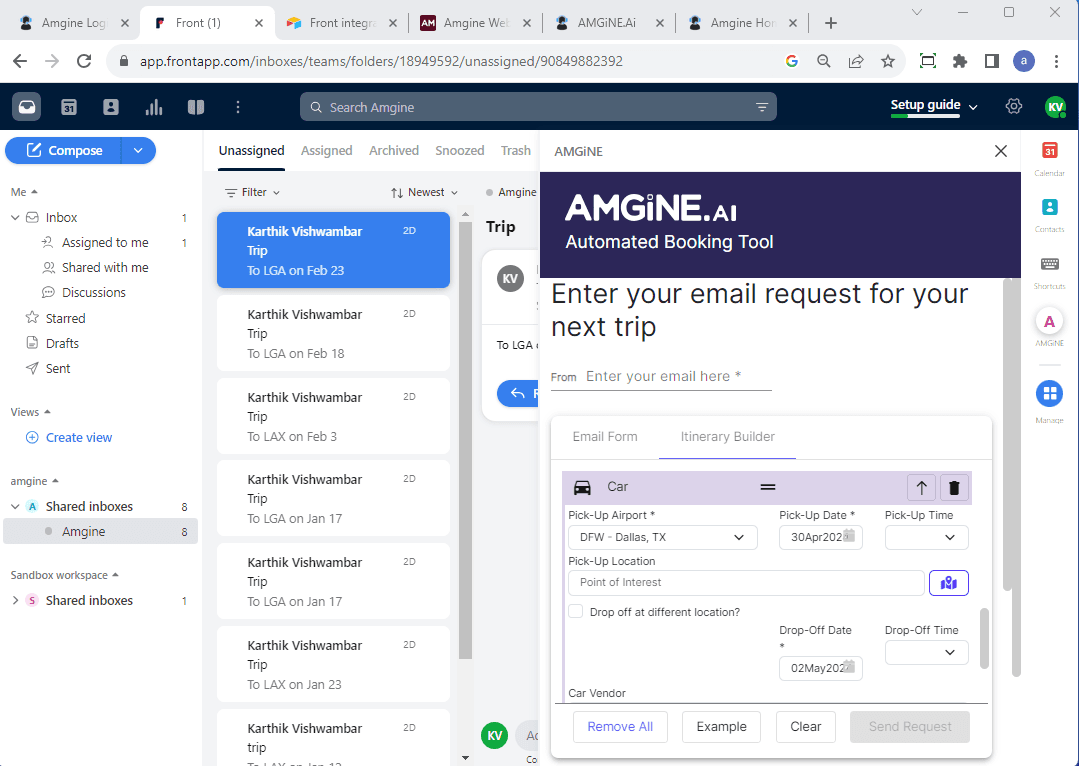Screen dimensions: 1079x766
Task: Open the Drop-Off Date calendar picker
Action: click(x=849, y=667)
